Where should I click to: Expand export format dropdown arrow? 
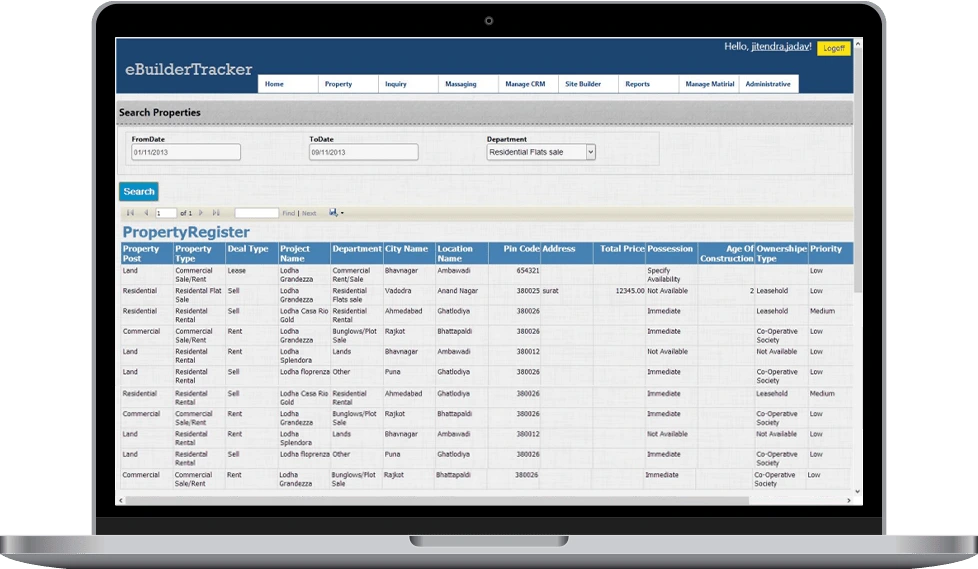pyautogui.click(x=342, y=213)
